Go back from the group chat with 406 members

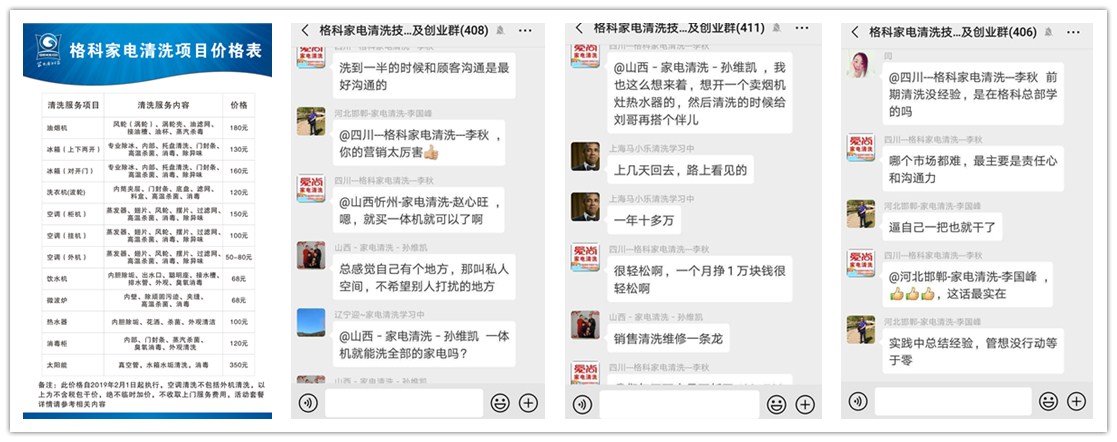pyautogui.click(x=854, y=31)
